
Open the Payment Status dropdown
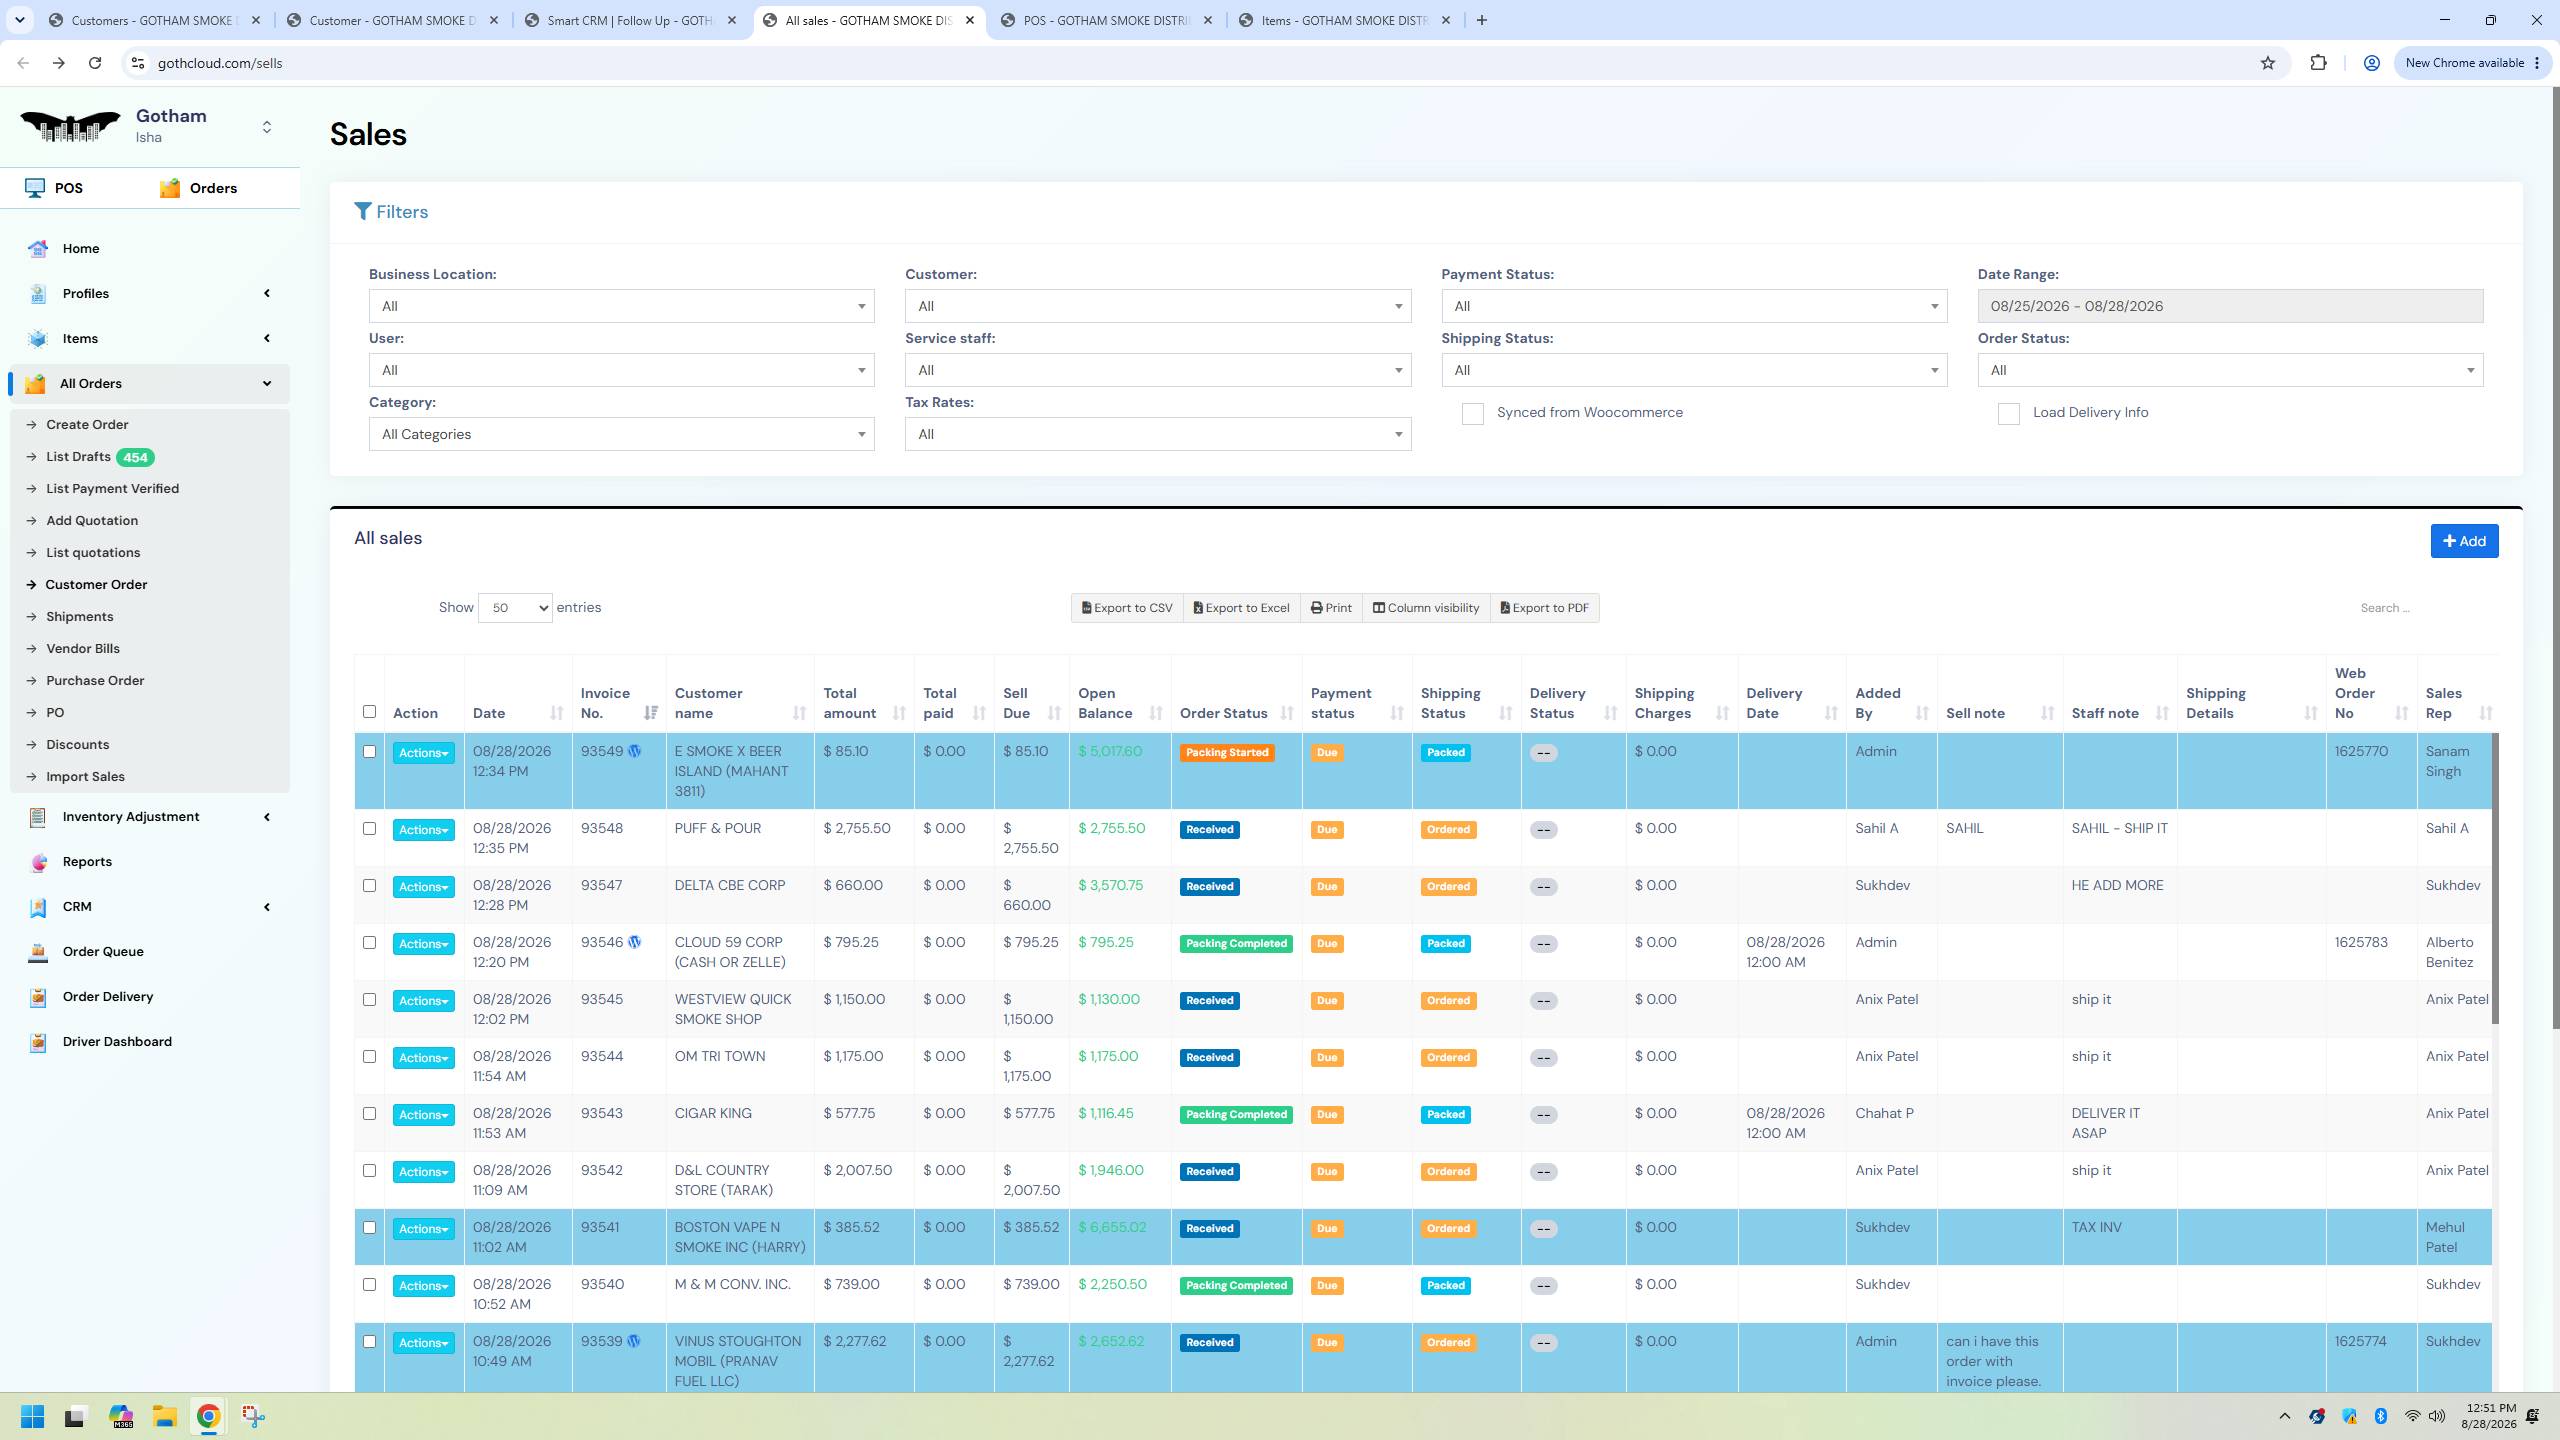click(1694, 306)
